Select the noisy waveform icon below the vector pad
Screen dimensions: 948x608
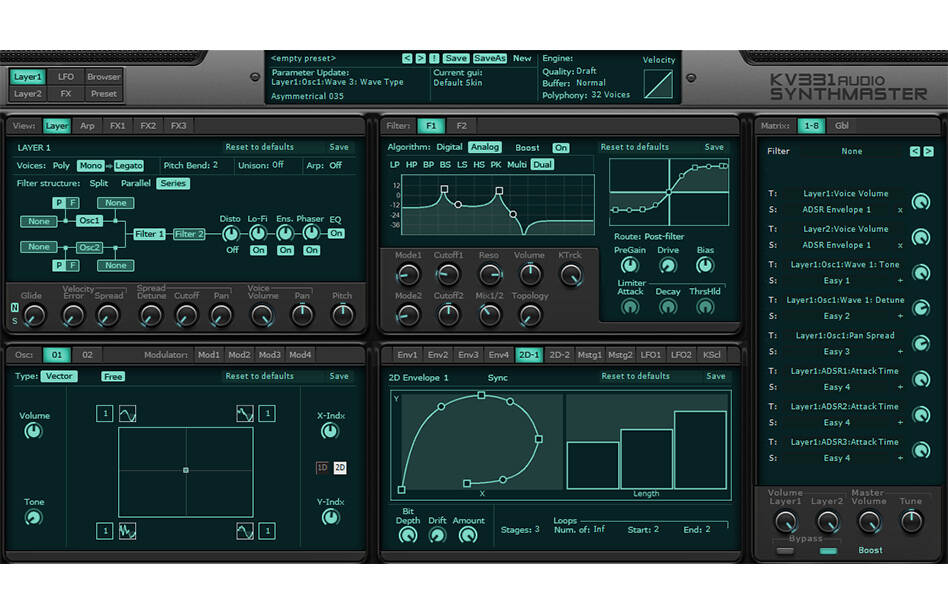tap(128, 531)
